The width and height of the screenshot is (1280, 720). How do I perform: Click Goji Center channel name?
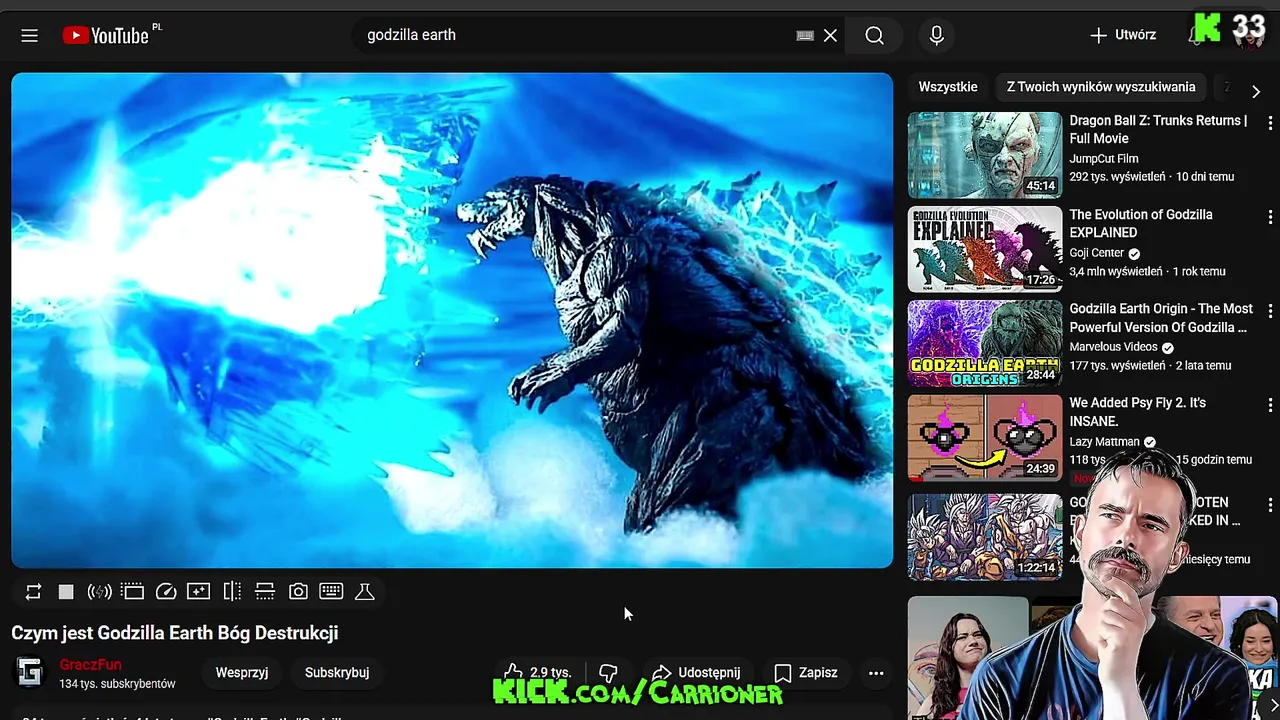click(1097, 253)
